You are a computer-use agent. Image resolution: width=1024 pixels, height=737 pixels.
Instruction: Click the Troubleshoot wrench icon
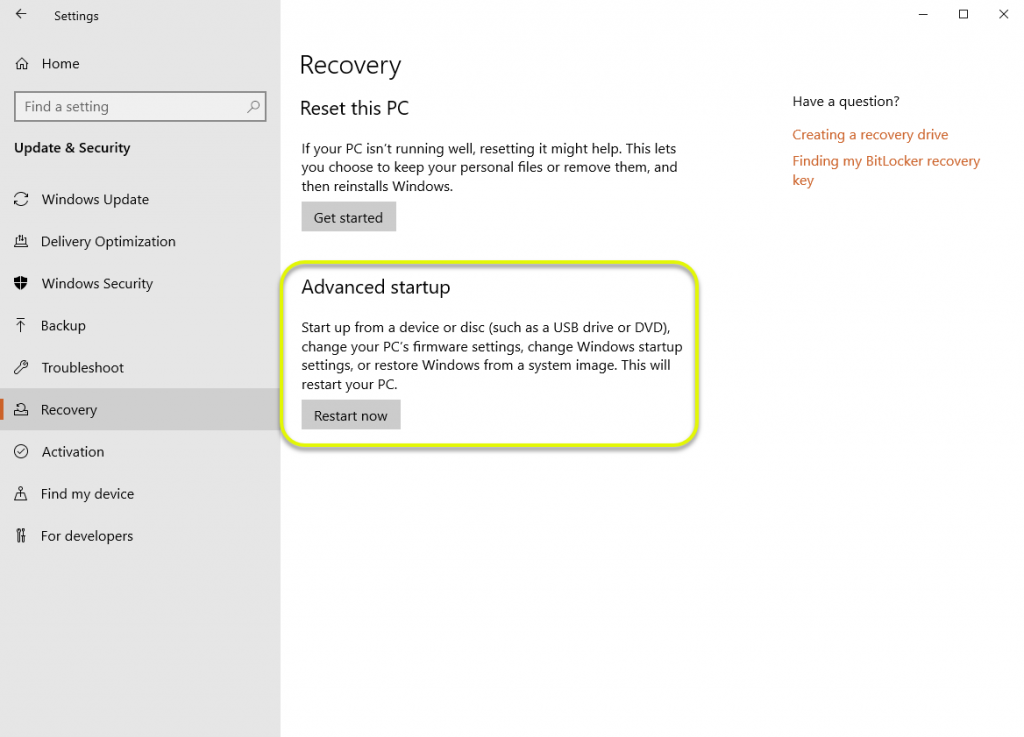21,368
